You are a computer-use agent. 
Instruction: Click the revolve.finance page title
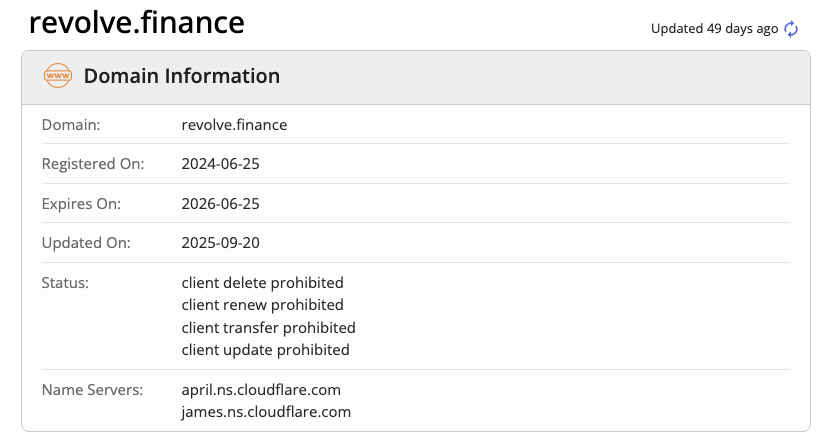pos(136,24)
